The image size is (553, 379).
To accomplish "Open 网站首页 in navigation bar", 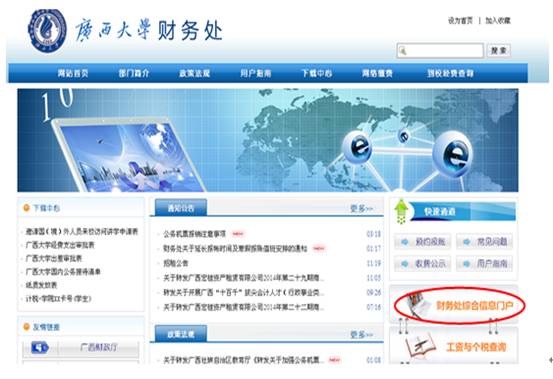I will [x=73, y=73].
